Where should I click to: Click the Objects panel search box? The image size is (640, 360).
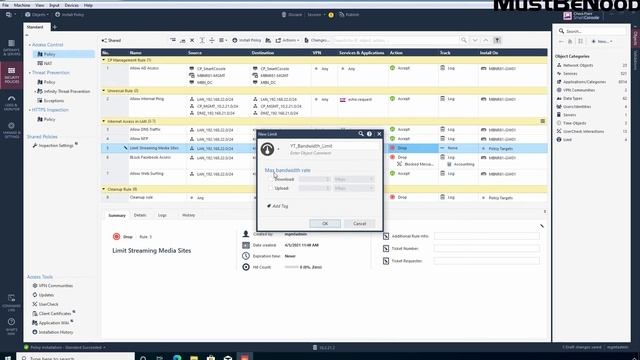point(592,31)
